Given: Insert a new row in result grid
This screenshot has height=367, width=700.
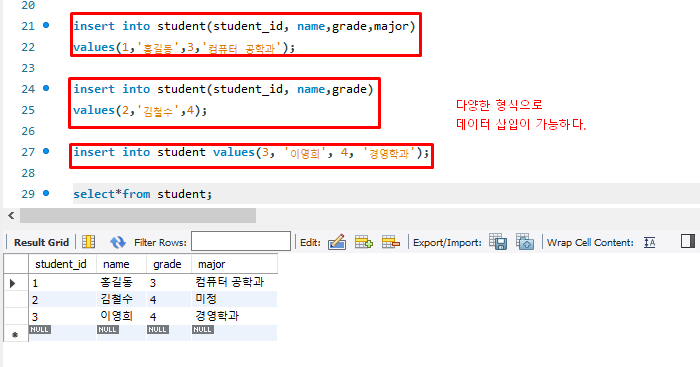Looking at the screenshot, I should [x=364, y=242].
